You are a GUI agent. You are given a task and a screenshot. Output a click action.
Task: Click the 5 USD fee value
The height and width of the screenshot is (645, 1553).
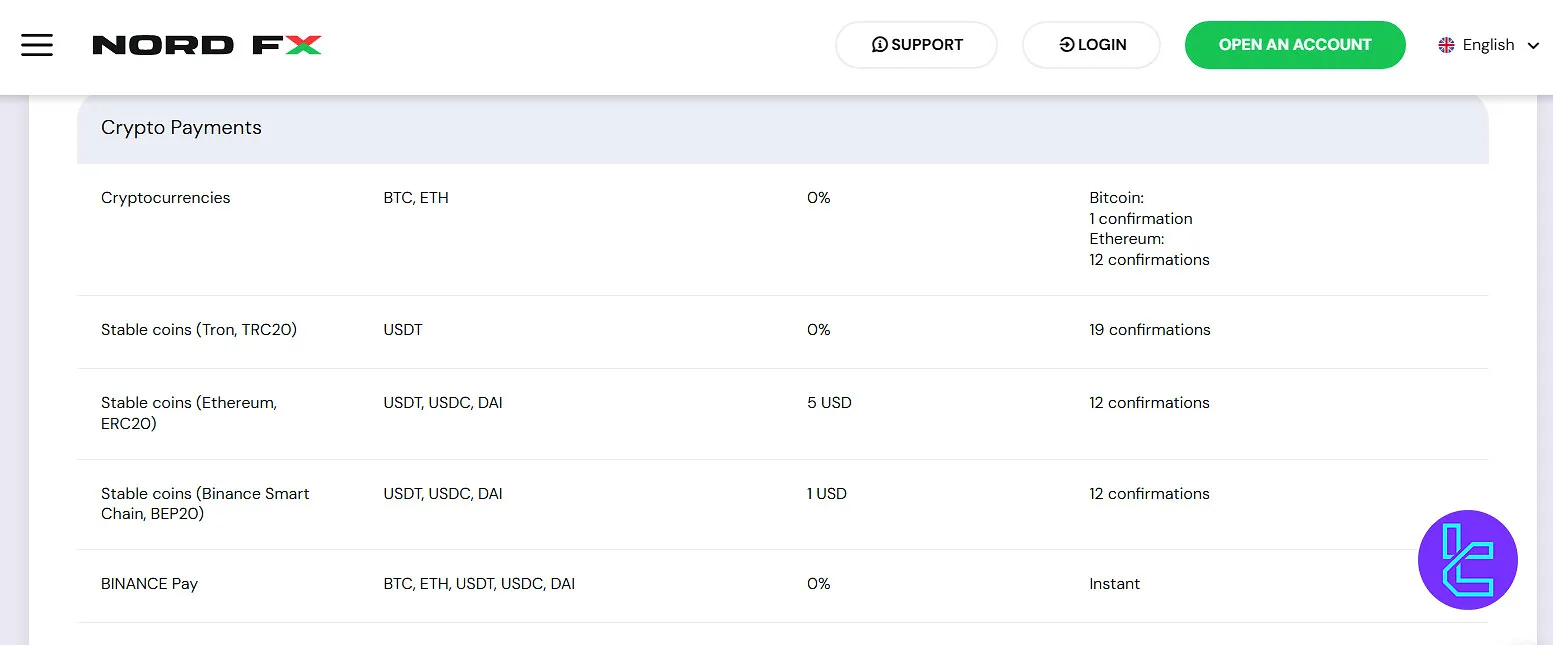pos(829,403)
